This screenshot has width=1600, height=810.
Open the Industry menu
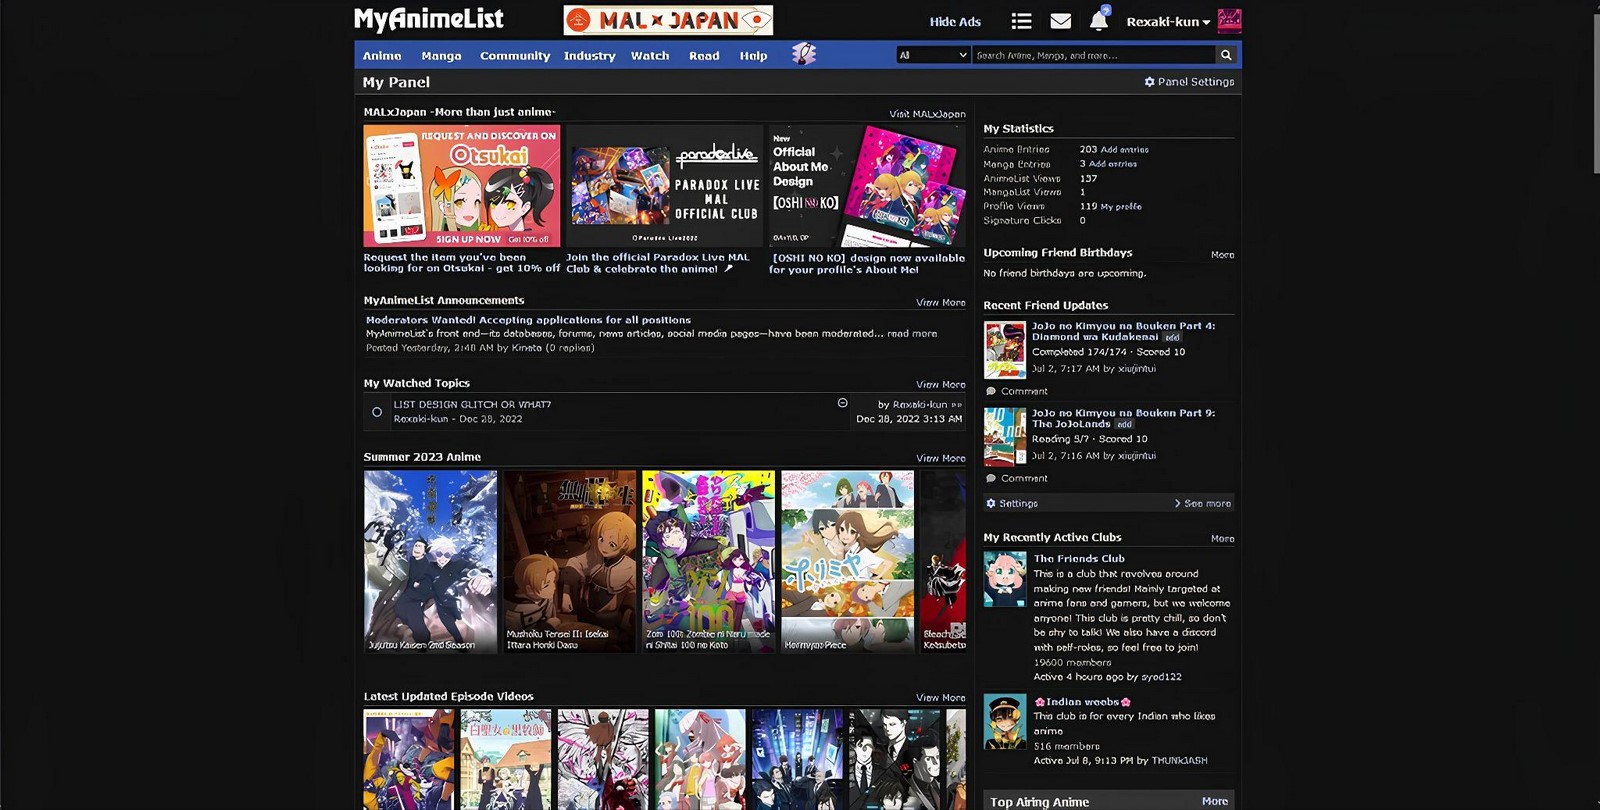[589, 56]
